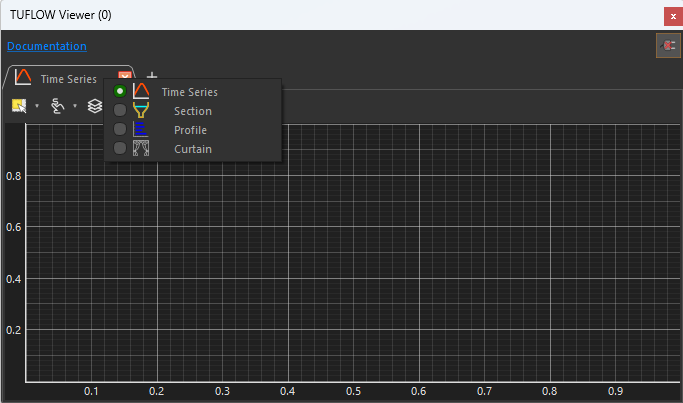683x403 pixels.
Task: Click the yellow Section funnel icon
Action: [x=141, y=111]
